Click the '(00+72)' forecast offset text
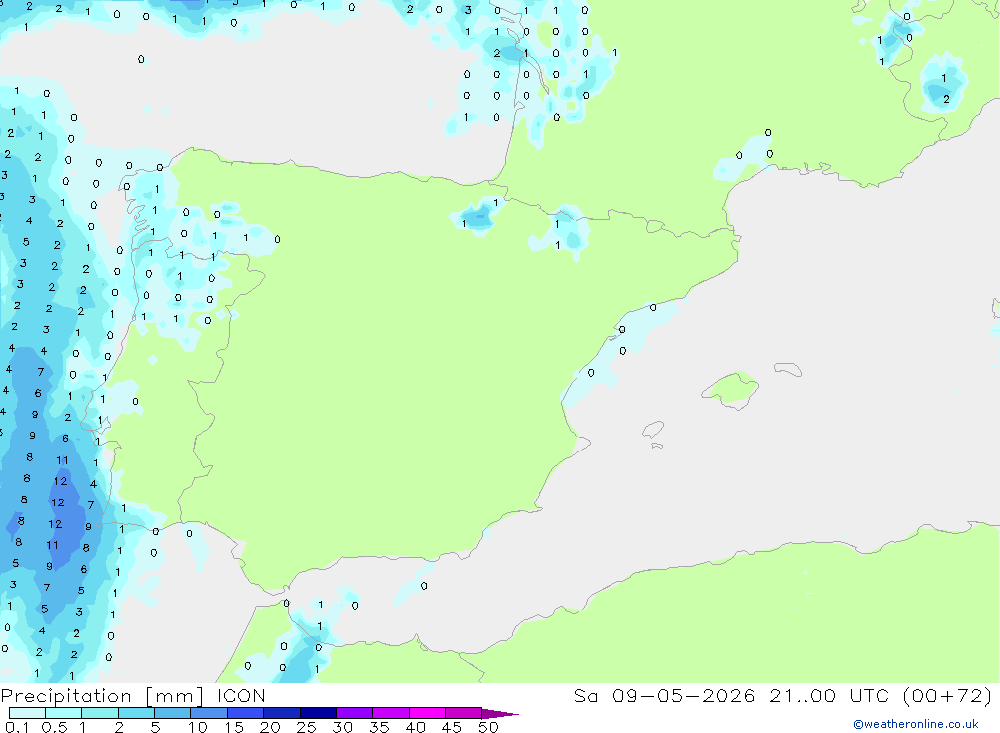The image size is (1000, 733). click(x=948, y=696)
